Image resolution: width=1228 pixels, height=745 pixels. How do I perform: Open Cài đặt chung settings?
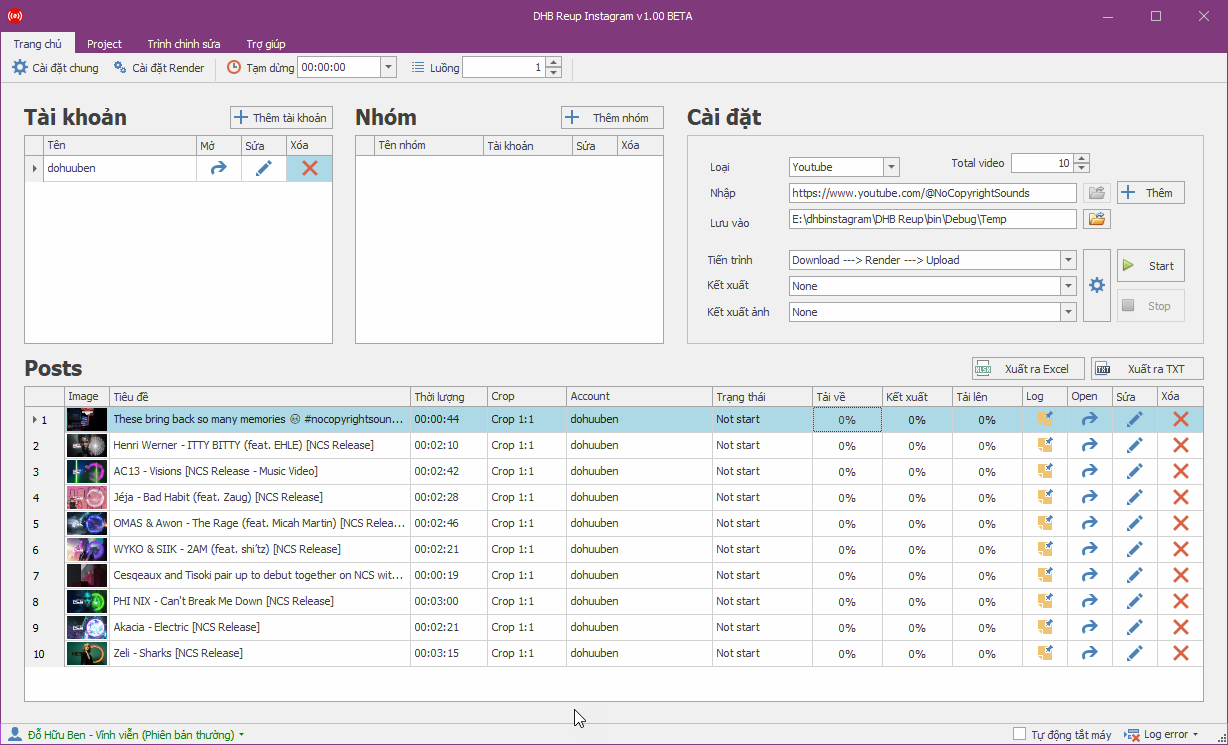point(55,68)
